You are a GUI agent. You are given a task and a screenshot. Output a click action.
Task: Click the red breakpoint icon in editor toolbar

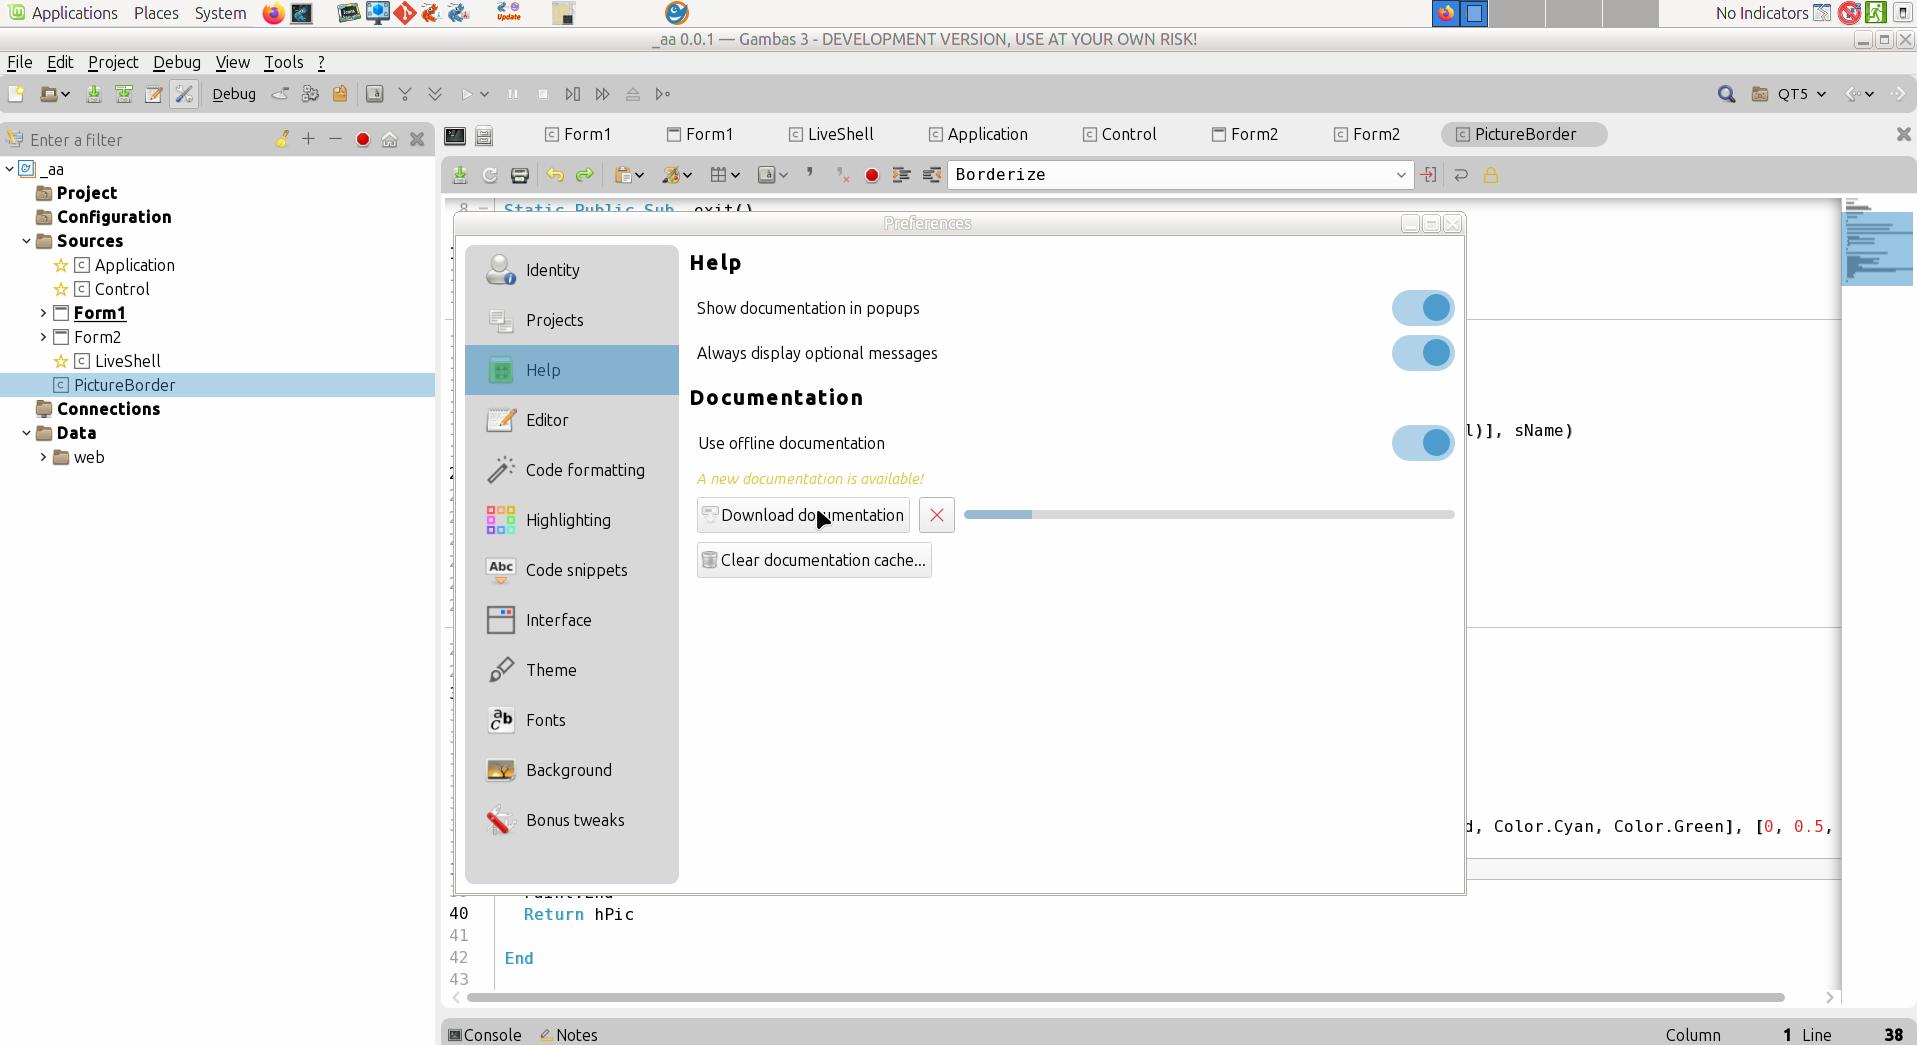(872, 175)
